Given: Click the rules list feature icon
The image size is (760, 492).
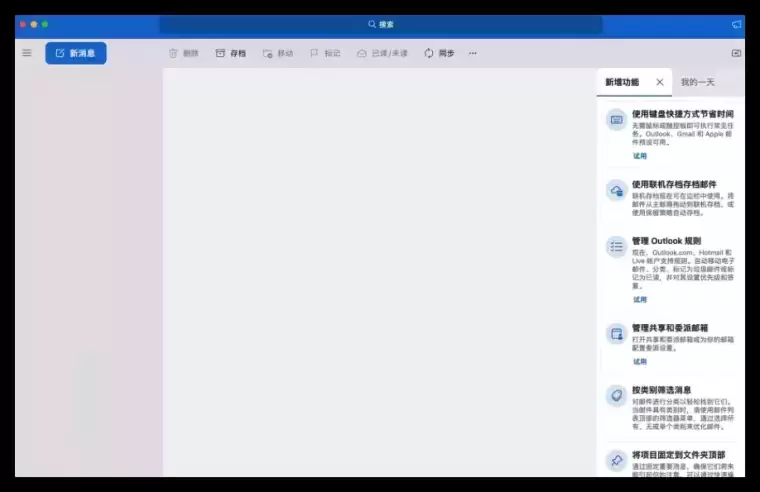Looking at the screenshot, I should tap(617, 247).
